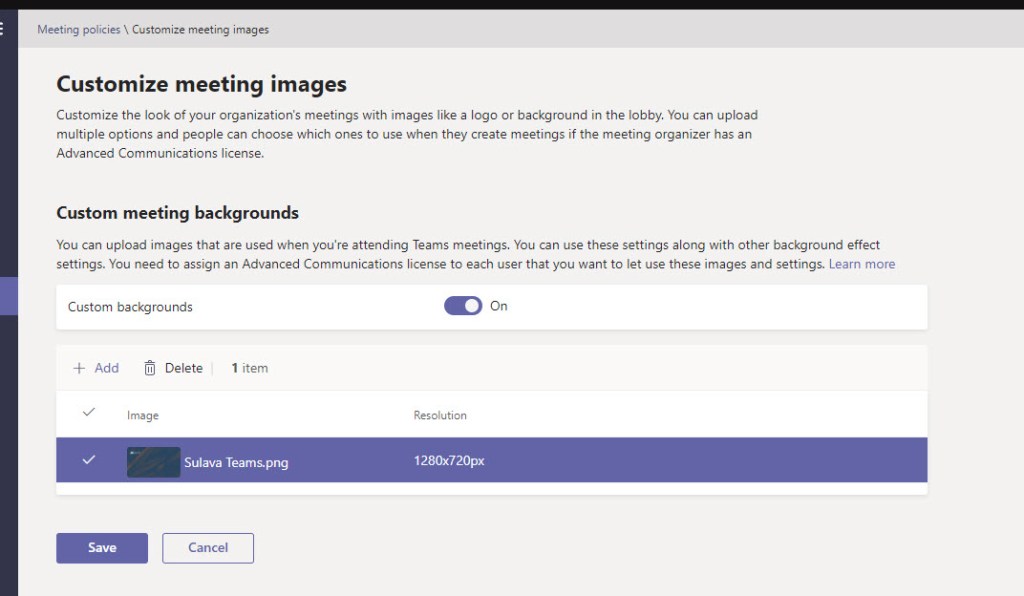This screenshot has width=1024, height=596.
Task: Open the hamburger navigation menu
Action: (3, 29)
